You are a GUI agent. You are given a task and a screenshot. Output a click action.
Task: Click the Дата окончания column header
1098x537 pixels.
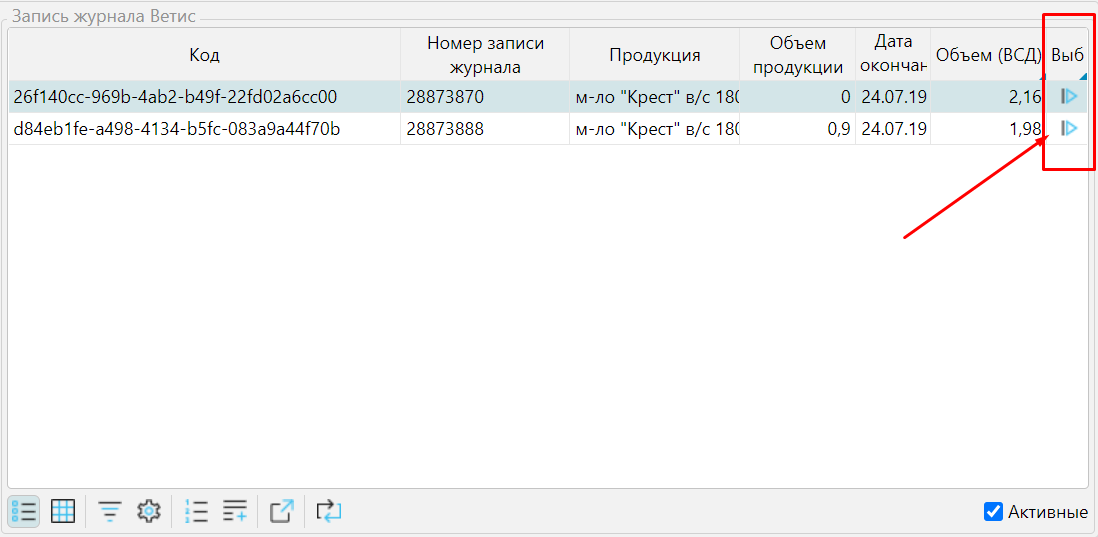tap(892, 55)
